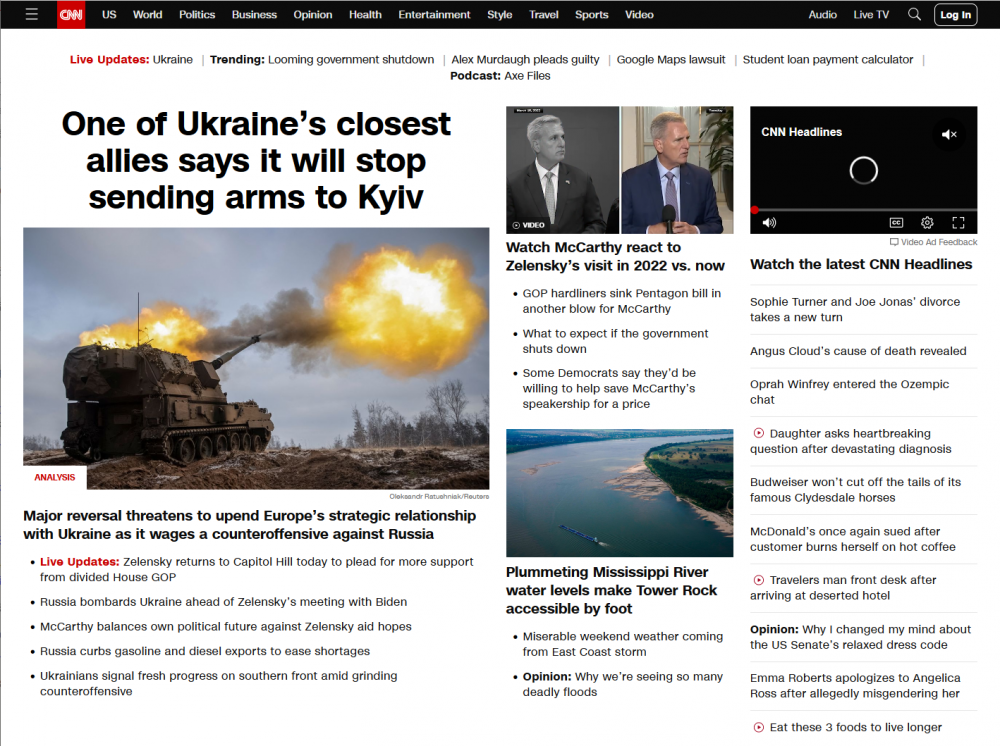Open the Mississippi River aerial photo
The image size is (1000, 746).
click(x=619, y=492)
